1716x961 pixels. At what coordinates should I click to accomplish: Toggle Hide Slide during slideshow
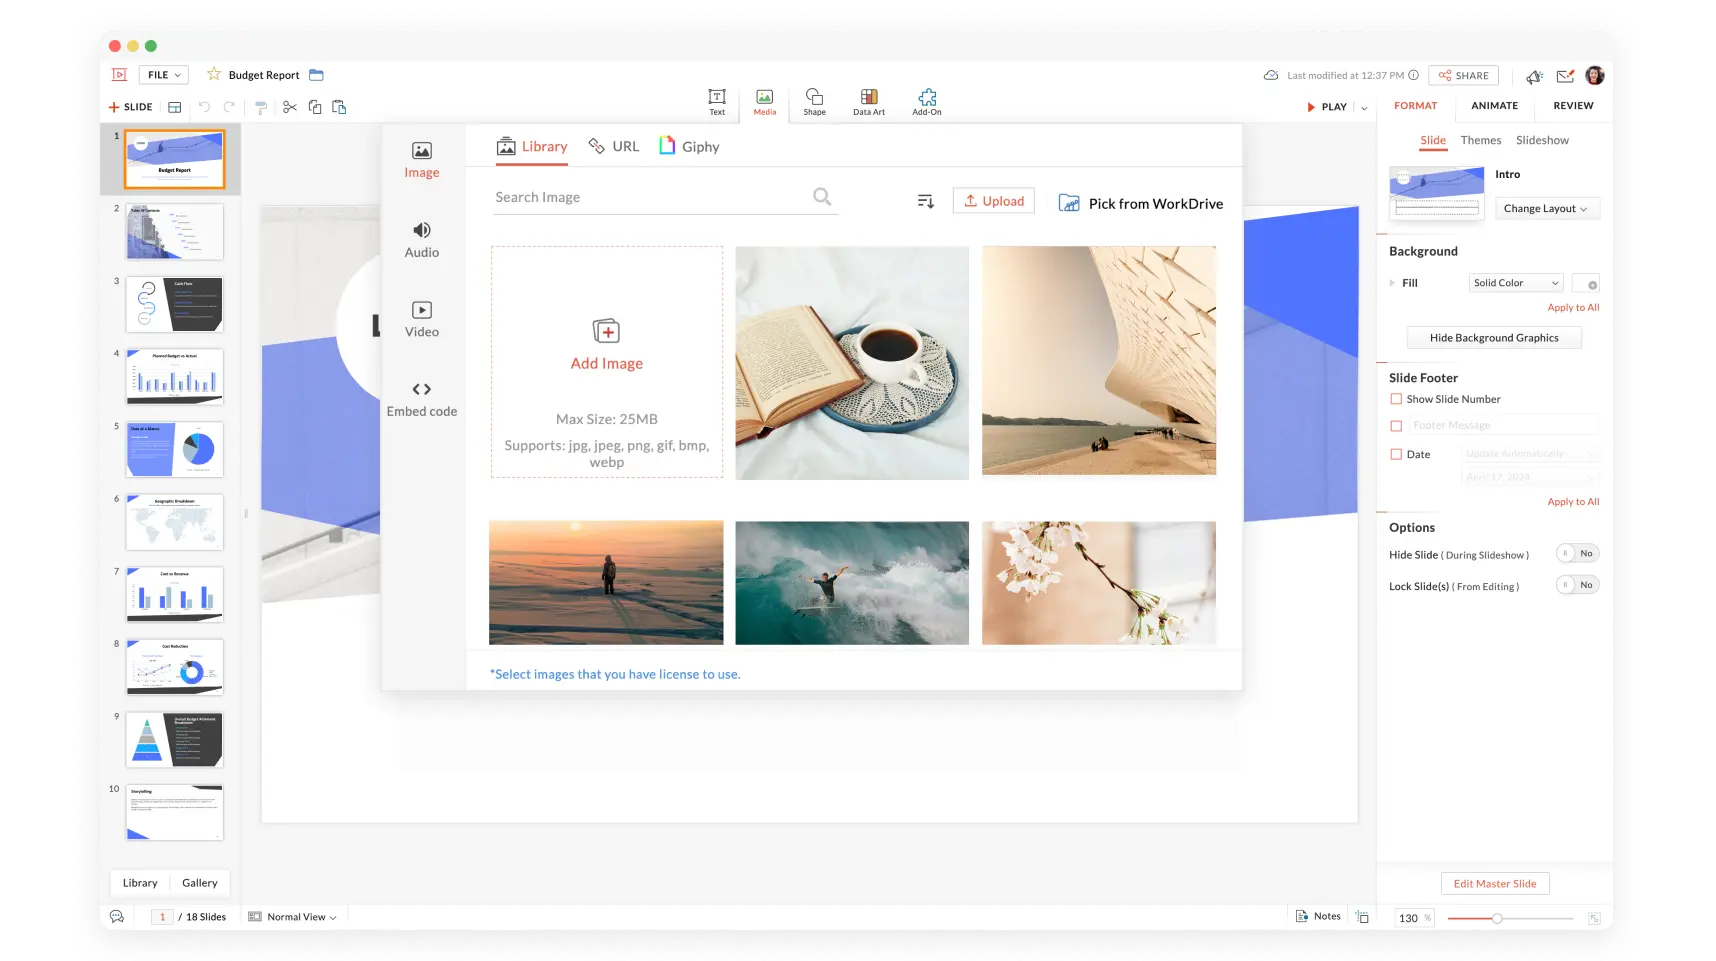1577,554
